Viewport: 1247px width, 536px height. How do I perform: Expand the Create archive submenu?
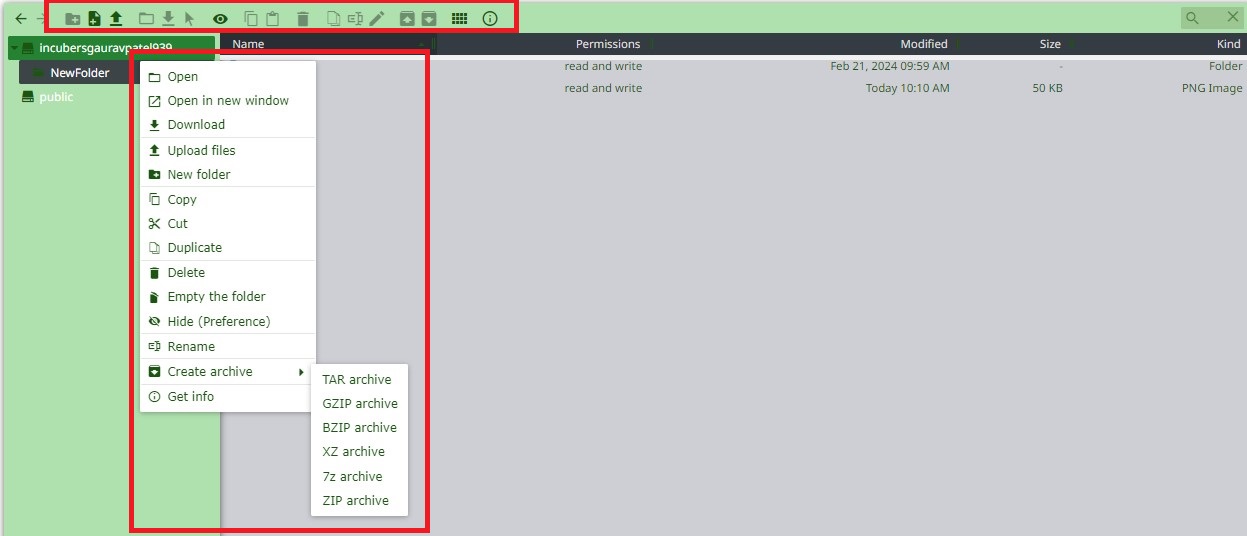pos(228,371)
